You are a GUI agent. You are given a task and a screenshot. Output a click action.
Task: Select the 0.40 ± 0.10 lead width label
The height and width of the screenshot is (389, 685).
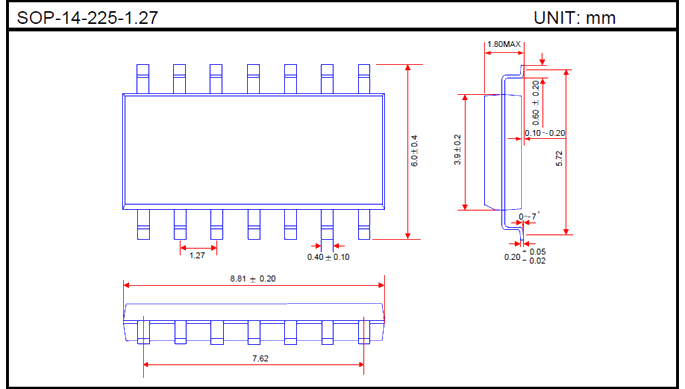pyautogui.click(x=328, y=257)
